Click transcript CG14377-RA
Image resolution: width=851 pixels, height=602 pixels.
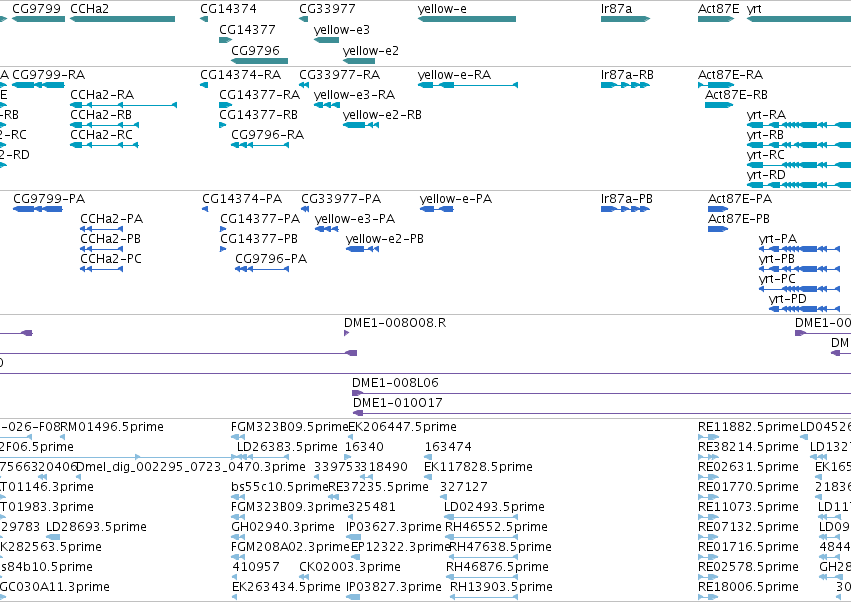(x=226, y=105)
